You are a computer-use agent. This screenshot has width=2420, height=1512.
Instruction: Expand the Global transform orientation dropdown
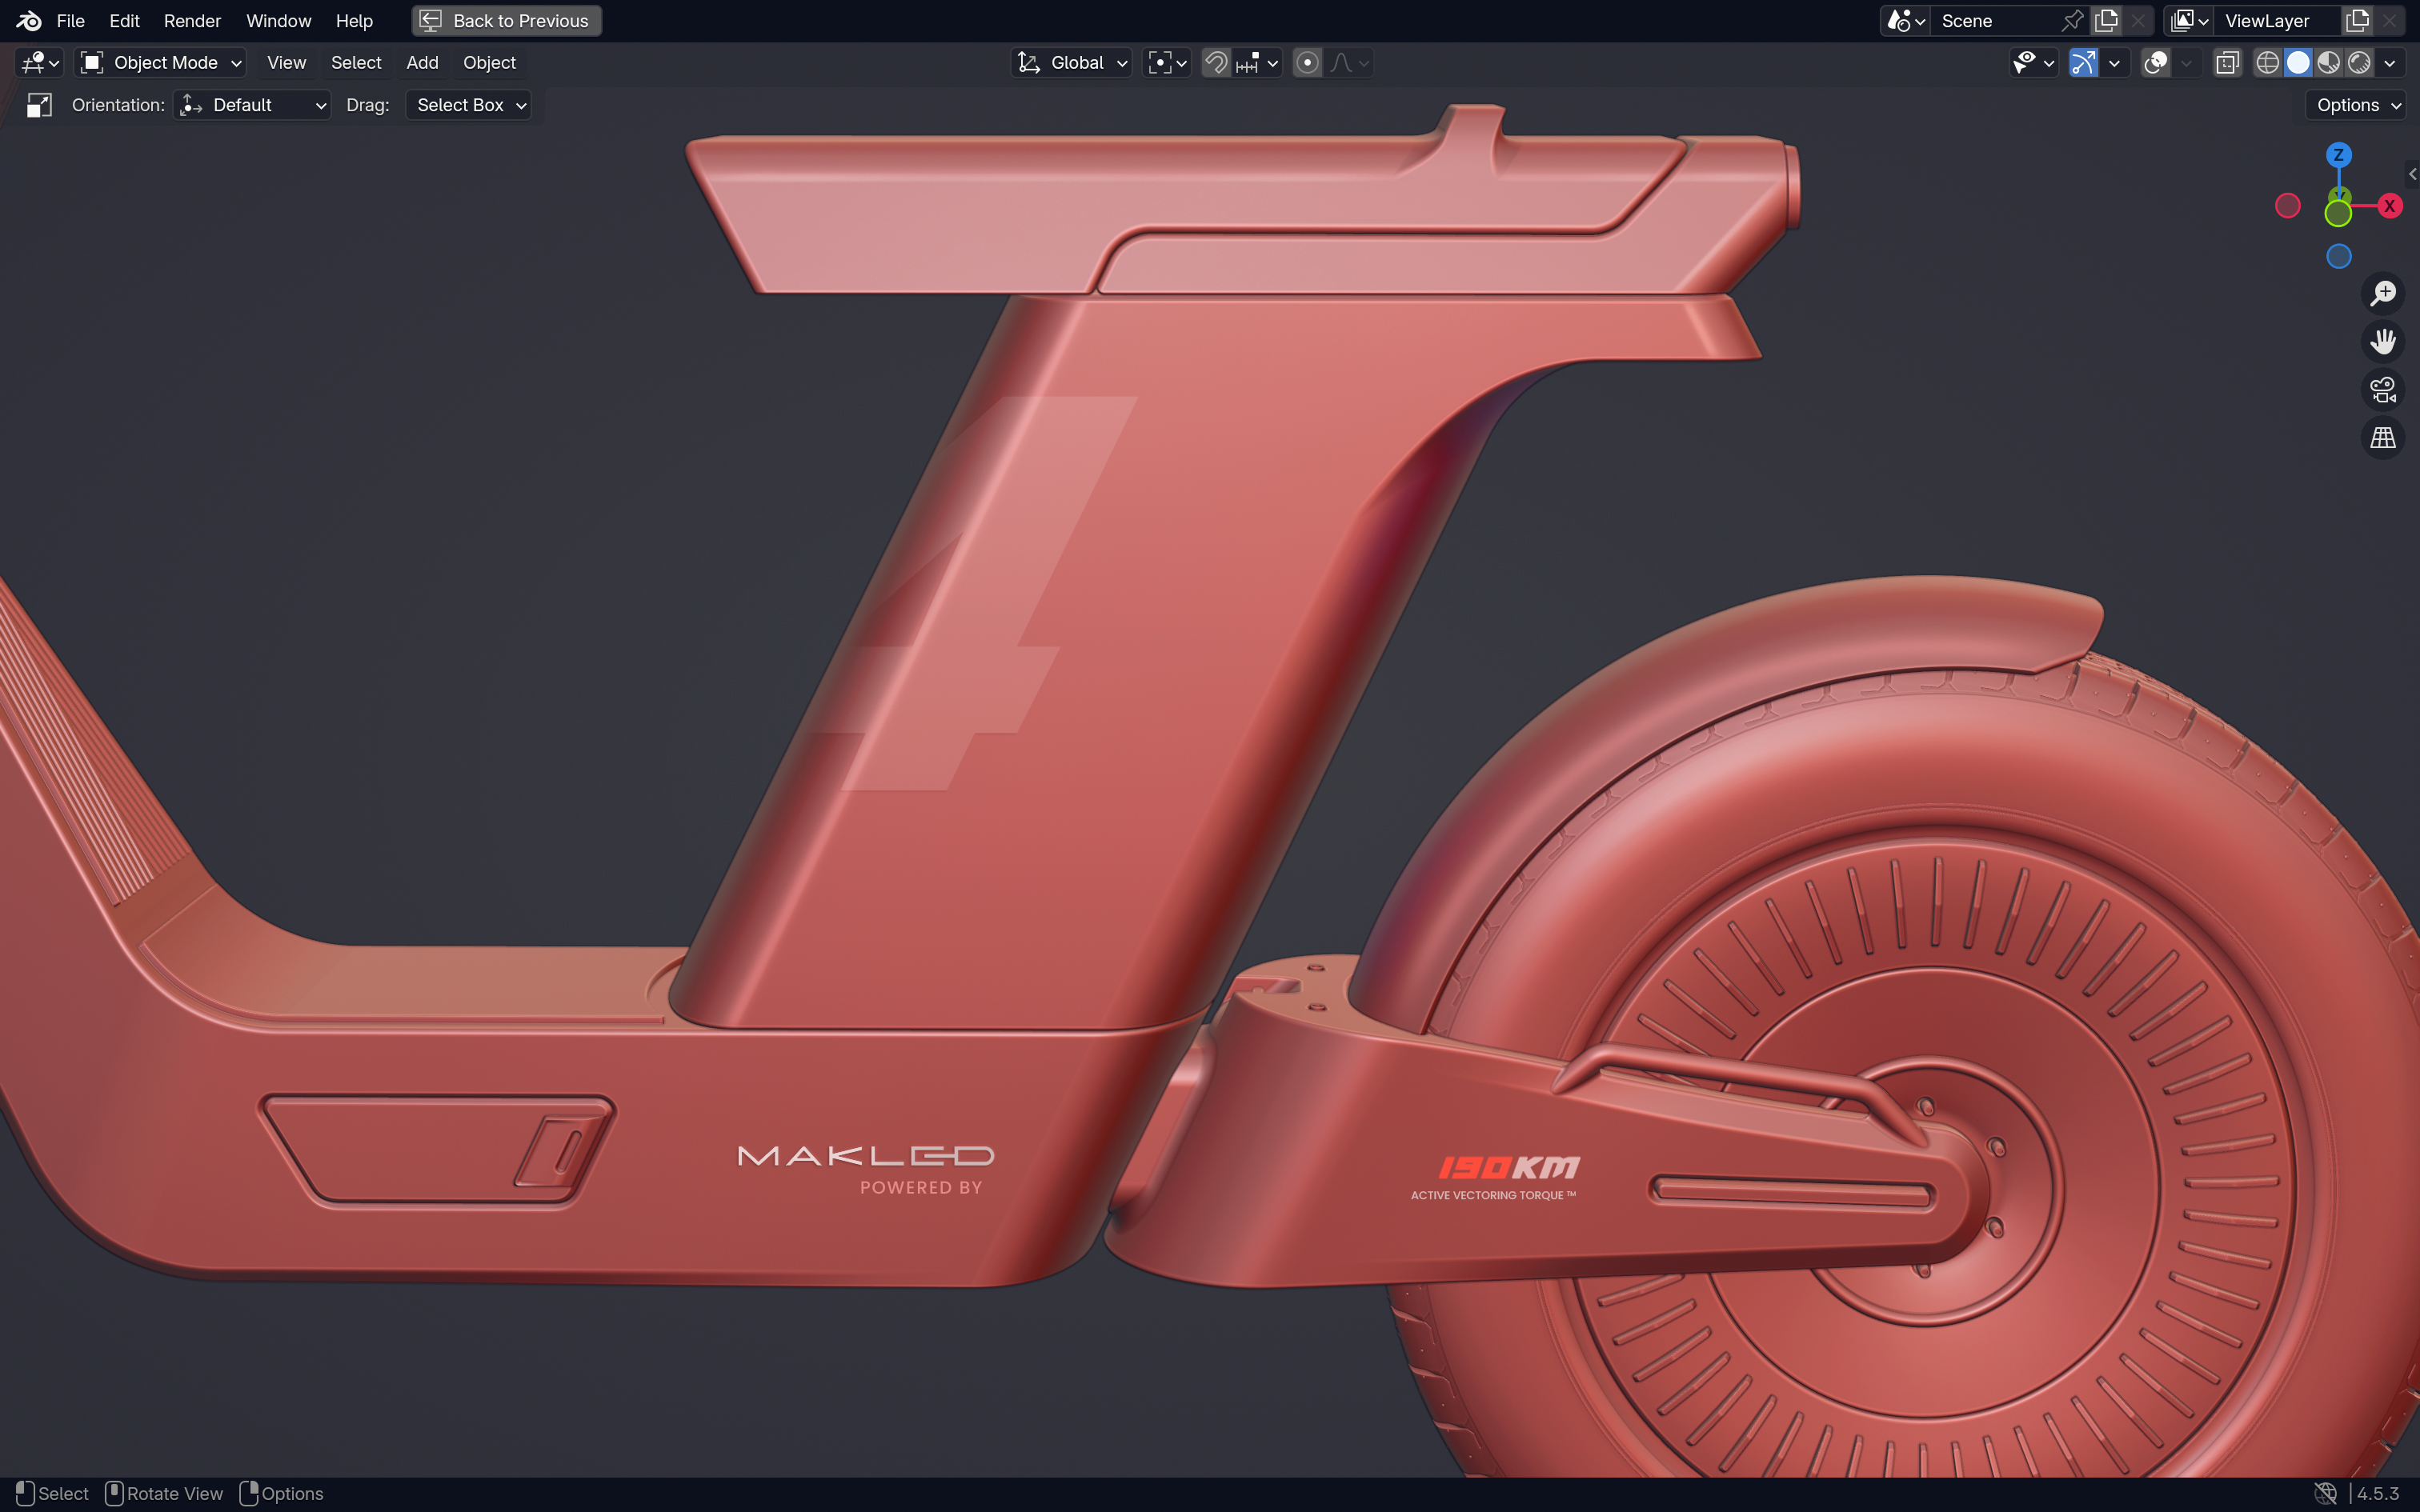pyautogui.click(x=1071, y=63)
